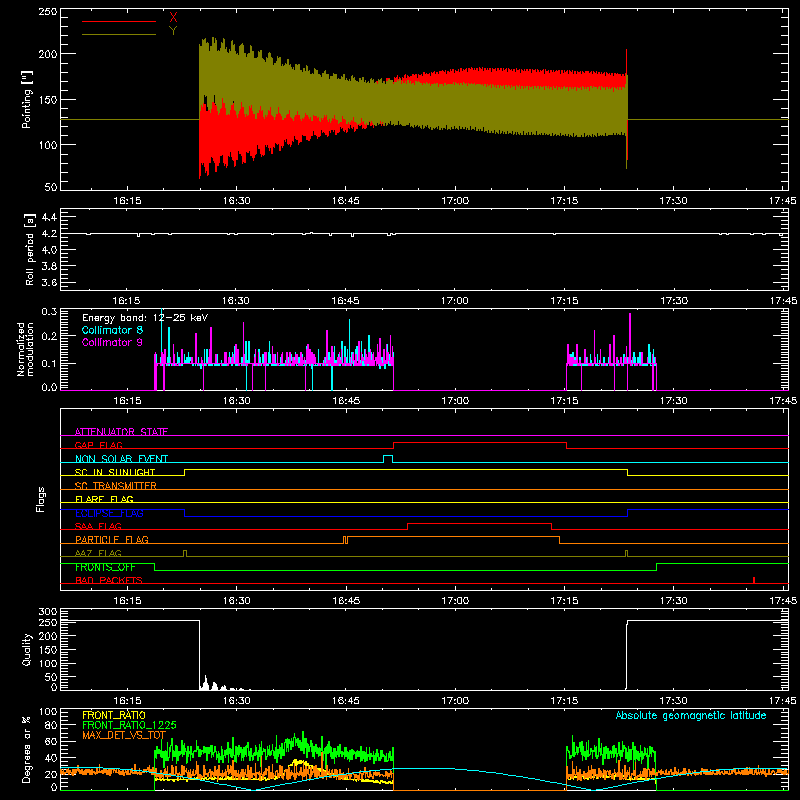Image resolution: width=800 pixels, height=800 pixels.
Task: Click the 'Normalized modulation' axis title
Action: coord(25,349)
